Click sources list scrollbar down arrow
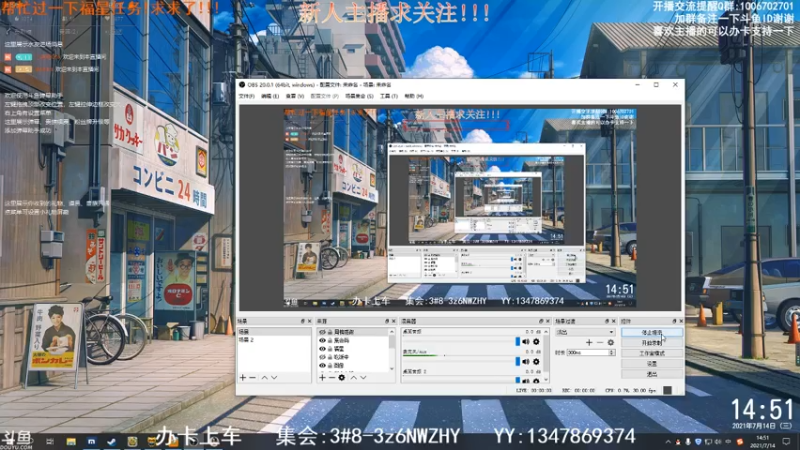Viewport: 800px width, 450px height. (392, 368)
